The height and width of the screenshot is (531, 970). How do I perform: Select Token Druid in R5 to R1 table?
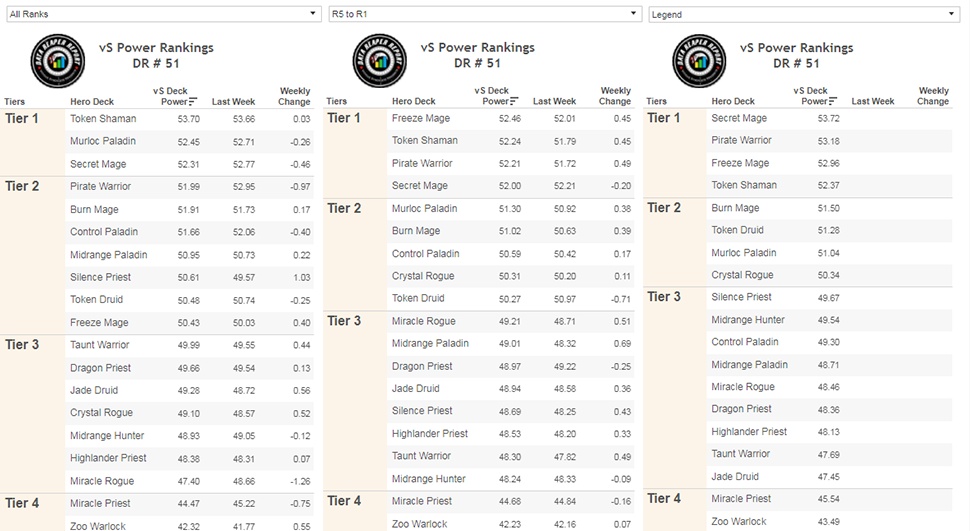tap(418, 298)
